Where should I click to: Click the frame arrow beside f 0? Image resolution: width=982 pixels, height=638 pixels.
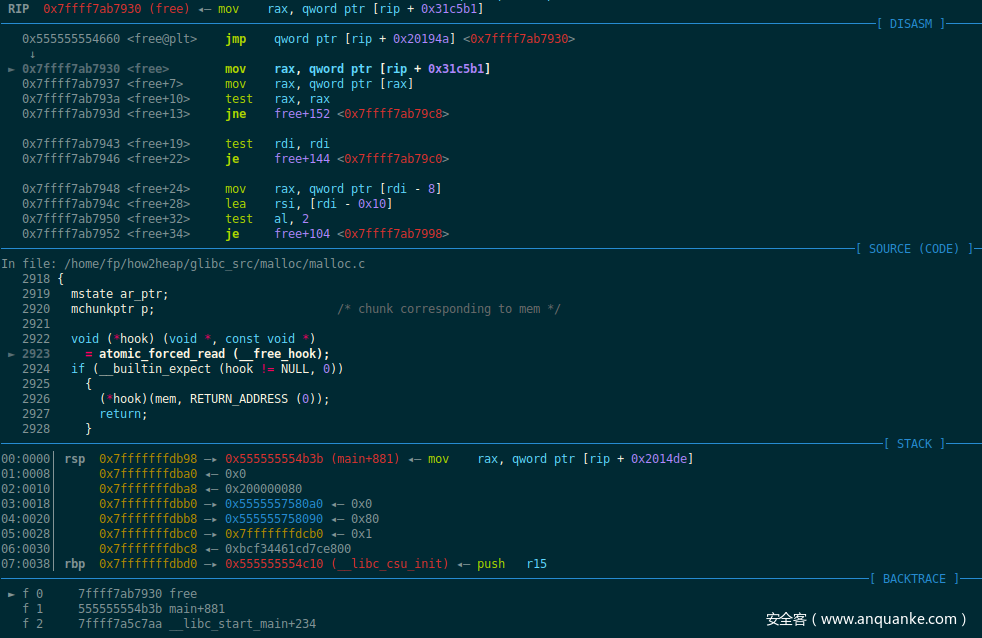(x=11, y=594)
